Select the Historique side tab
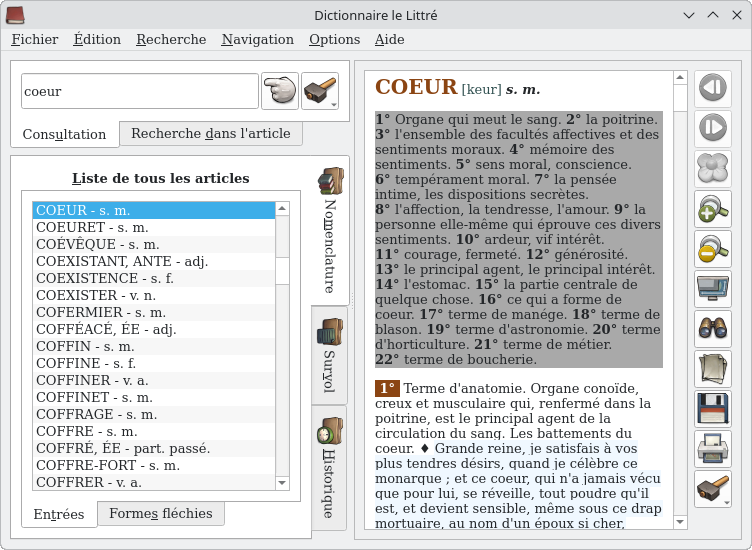Image resolution: width=752 pixels, height=550 pixels. pos(329,468)
